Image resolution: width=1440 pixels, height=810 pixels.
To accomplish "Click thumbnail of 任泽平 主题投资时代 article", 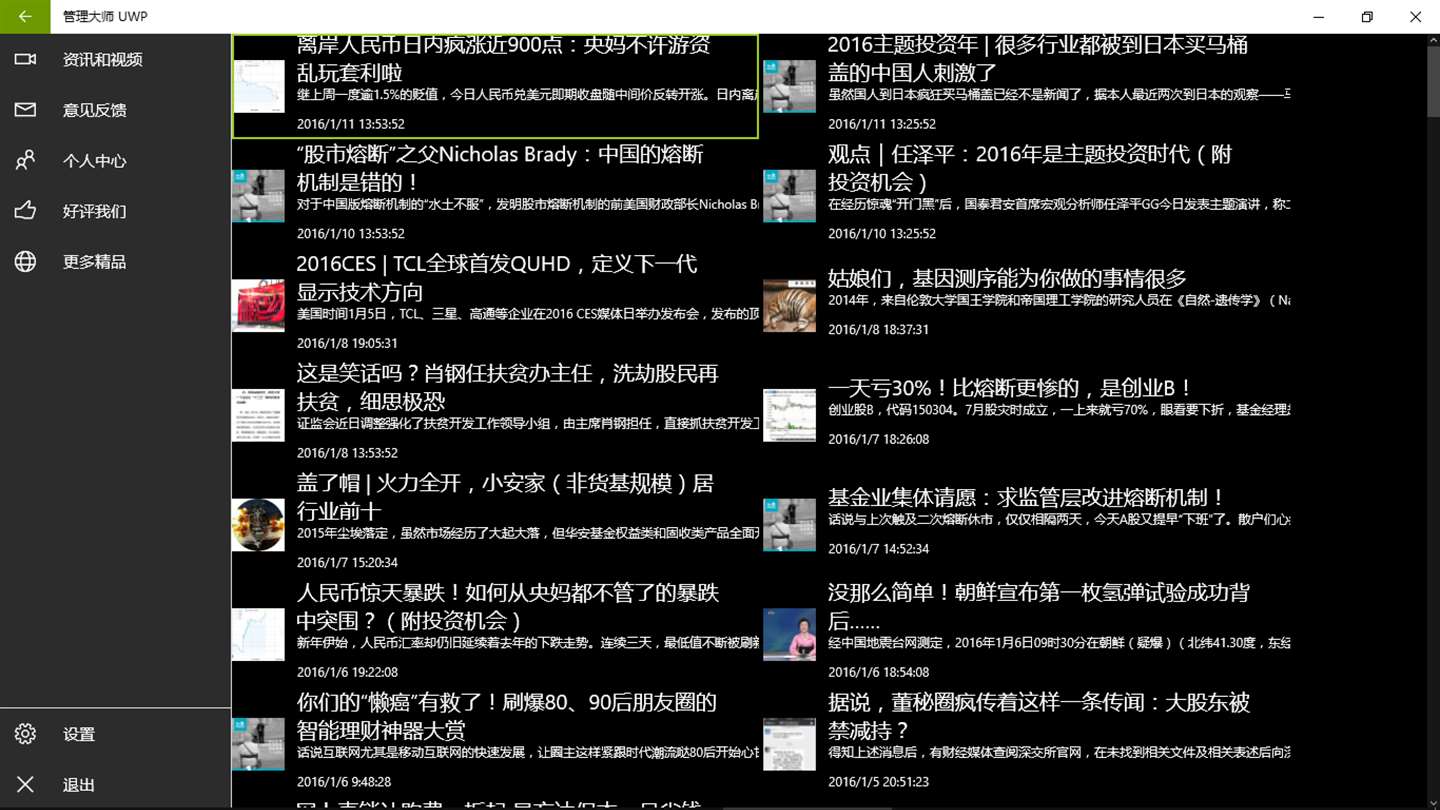I will click(789, 196).
